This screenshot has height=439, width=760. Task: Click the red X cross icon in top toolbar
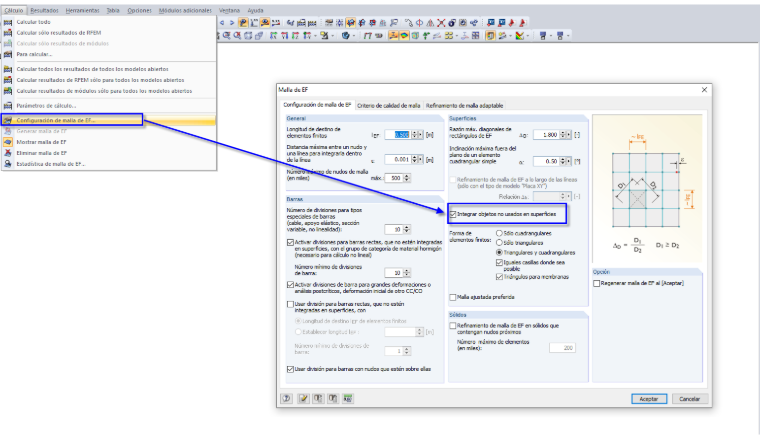pyautogui.click(x=441, y=23)
